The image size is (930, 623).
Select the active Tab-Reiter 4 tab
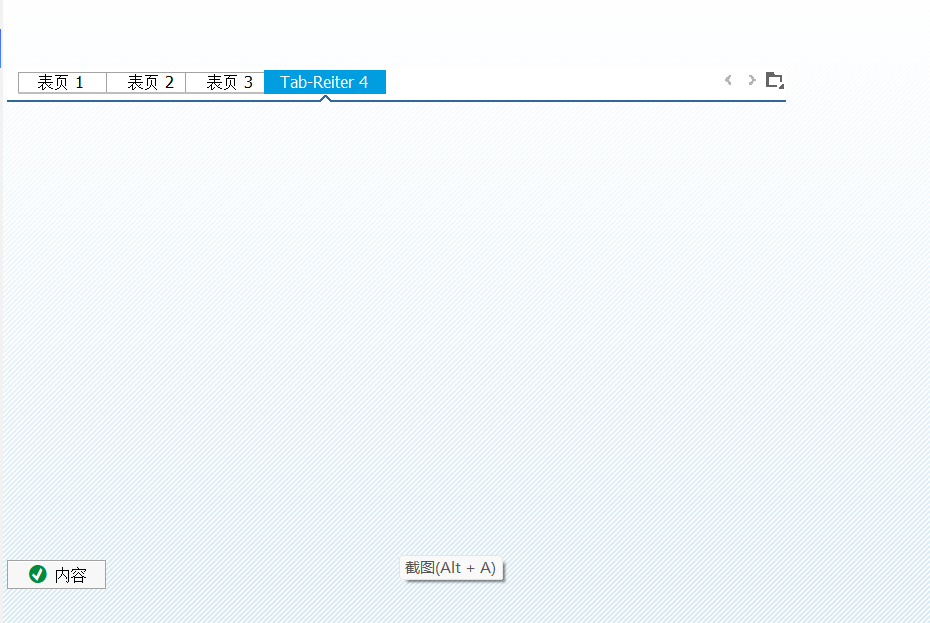(x=325, y=81)
